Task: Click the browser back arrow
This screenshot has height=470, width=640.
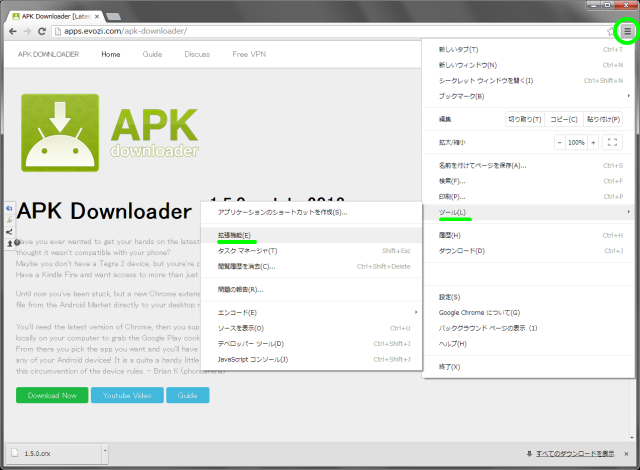Action: (12, 31)
